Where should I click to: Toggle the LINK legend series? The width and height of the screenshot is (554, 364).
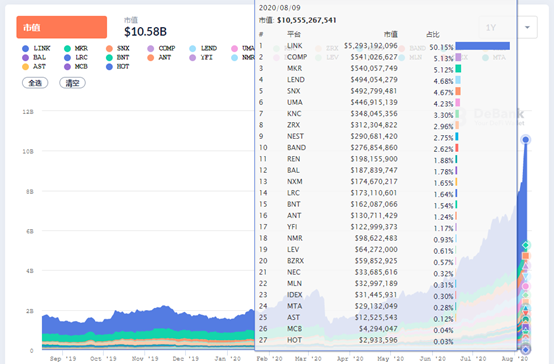[x=36, y=48]
